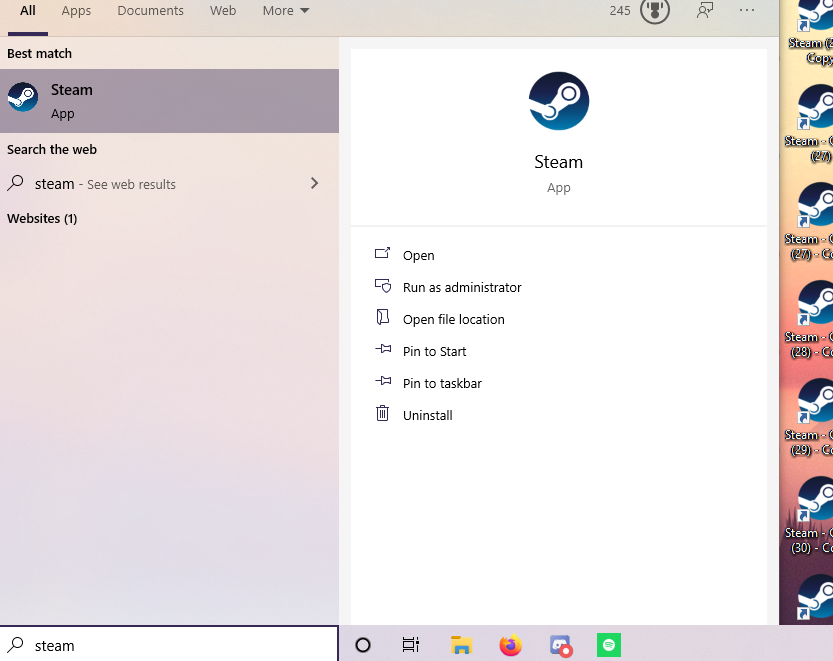Launch Firefox from taskbar
The image size is (833, 661).
(x=511, y=645)
